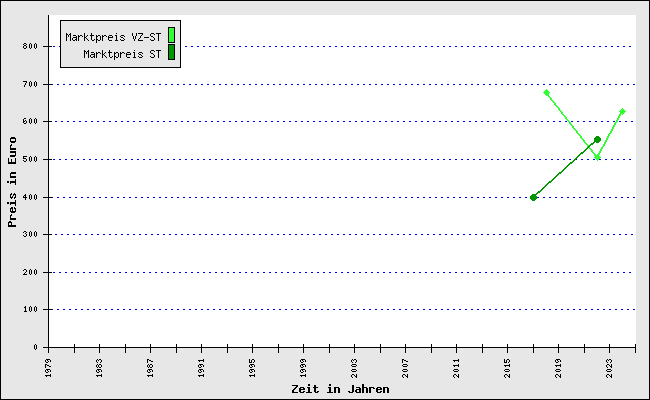
Task: Select the Marktpreis ST legend label
Action: pos(122,54)
